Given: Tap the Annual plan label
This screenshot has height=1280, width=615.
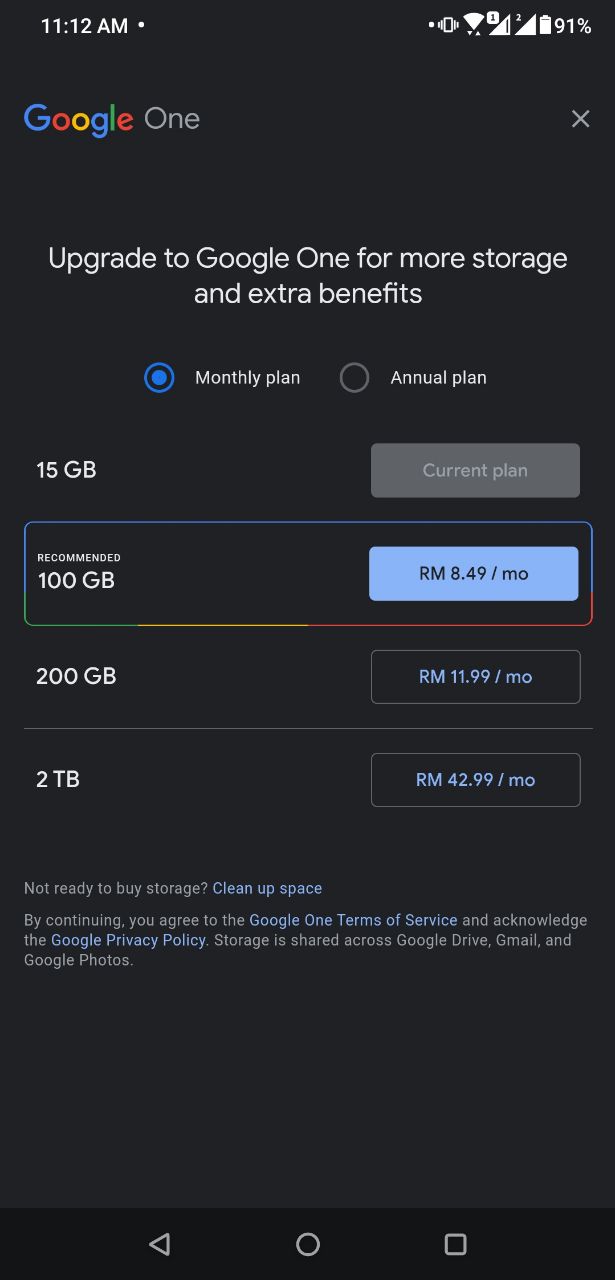Looking at the screenshot, I should pyautogui.click(x=438, y=378).
